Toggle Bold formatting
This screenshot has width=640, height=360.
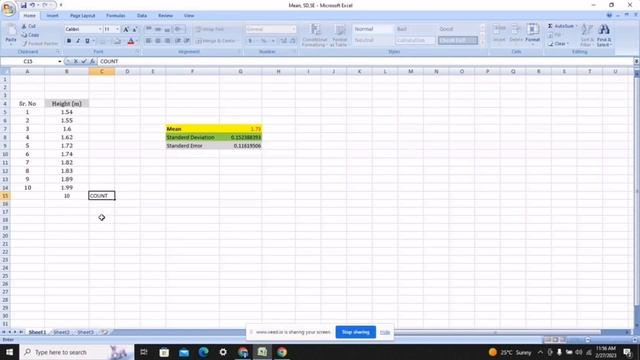pyautogui.click(x=69, y=41)
